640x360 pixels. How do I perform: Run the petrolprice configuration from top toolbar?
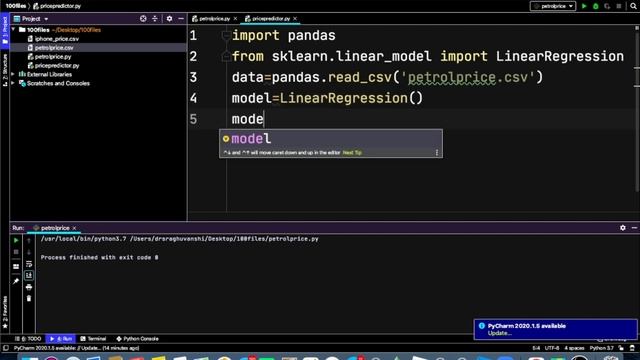click(584, 6)
